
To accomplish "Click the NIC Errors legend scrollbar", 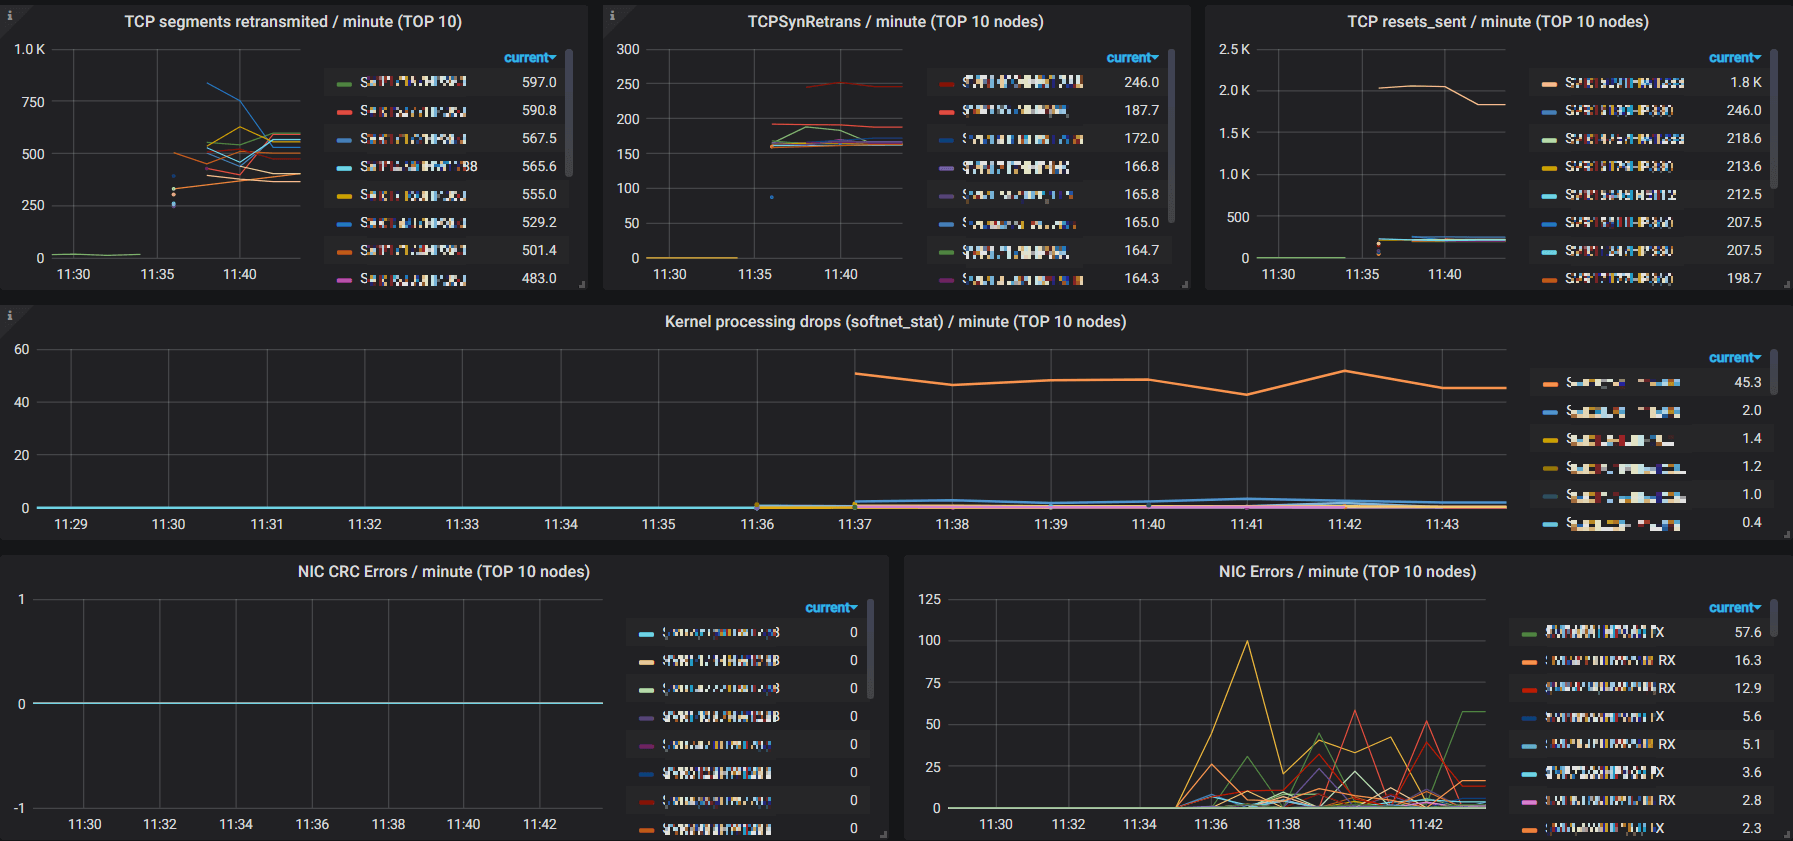I will coord(1773,618).
